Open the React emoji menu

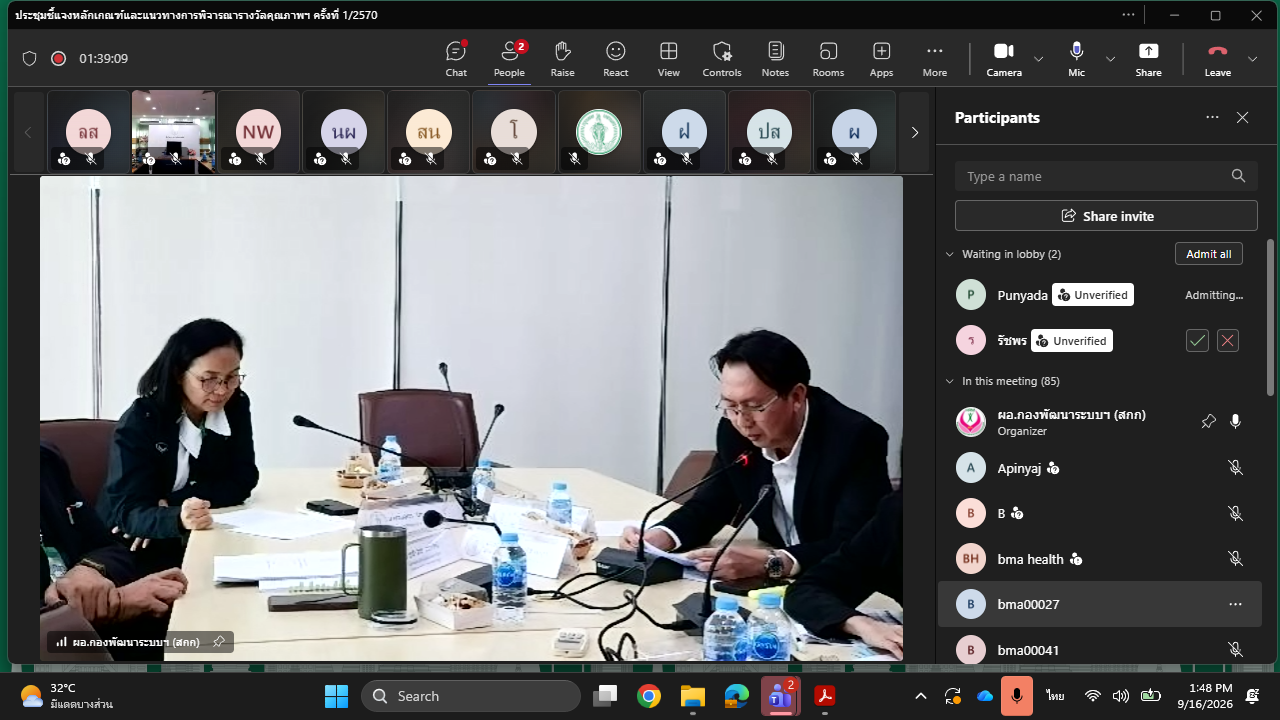coord(616,59)
